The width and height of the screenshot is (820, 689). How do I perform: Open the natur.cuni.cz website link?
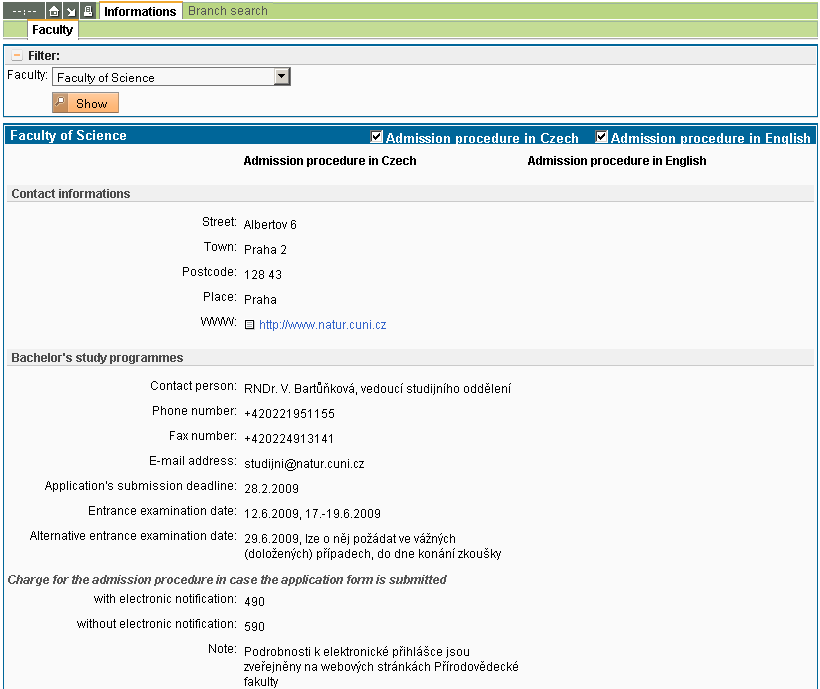(x=323, y=325)
